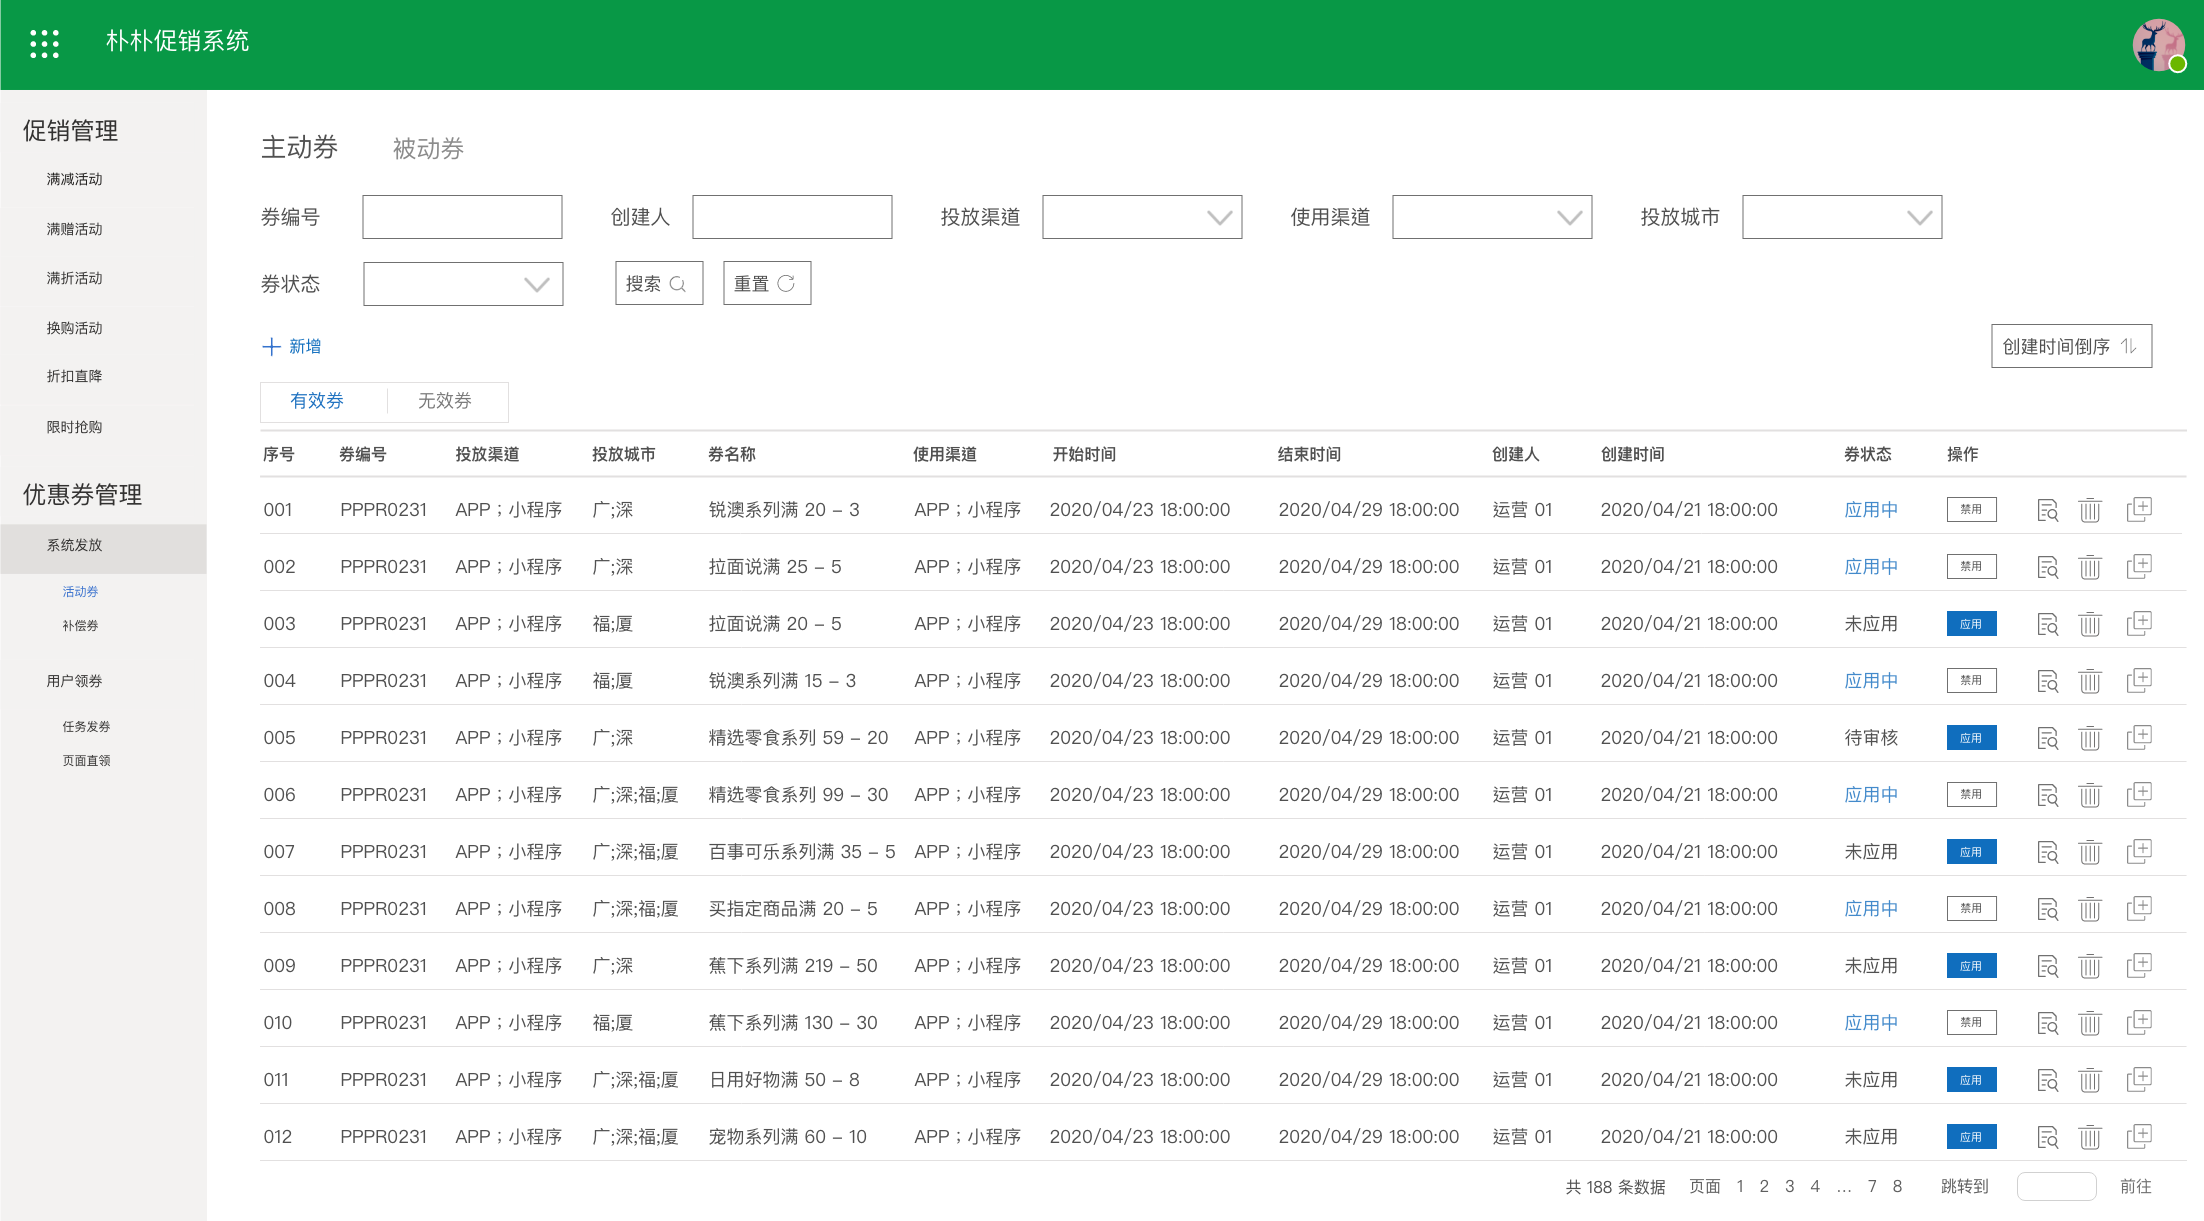2204x1221 pixels.
Task: View details icon for row 001
Action: [x=2047, y=510]
